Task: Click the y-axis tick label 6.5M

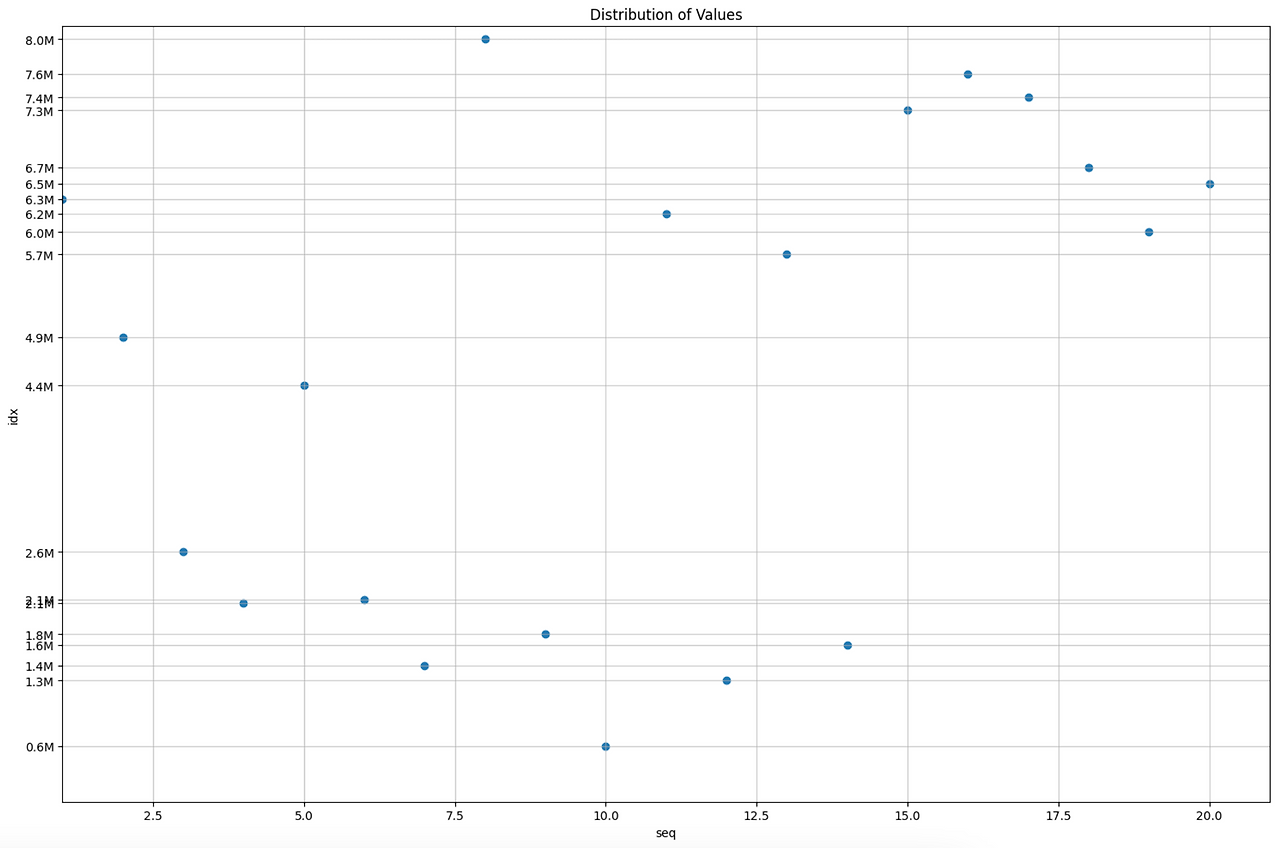Action: pyautogui.click(x=39, y=185)
